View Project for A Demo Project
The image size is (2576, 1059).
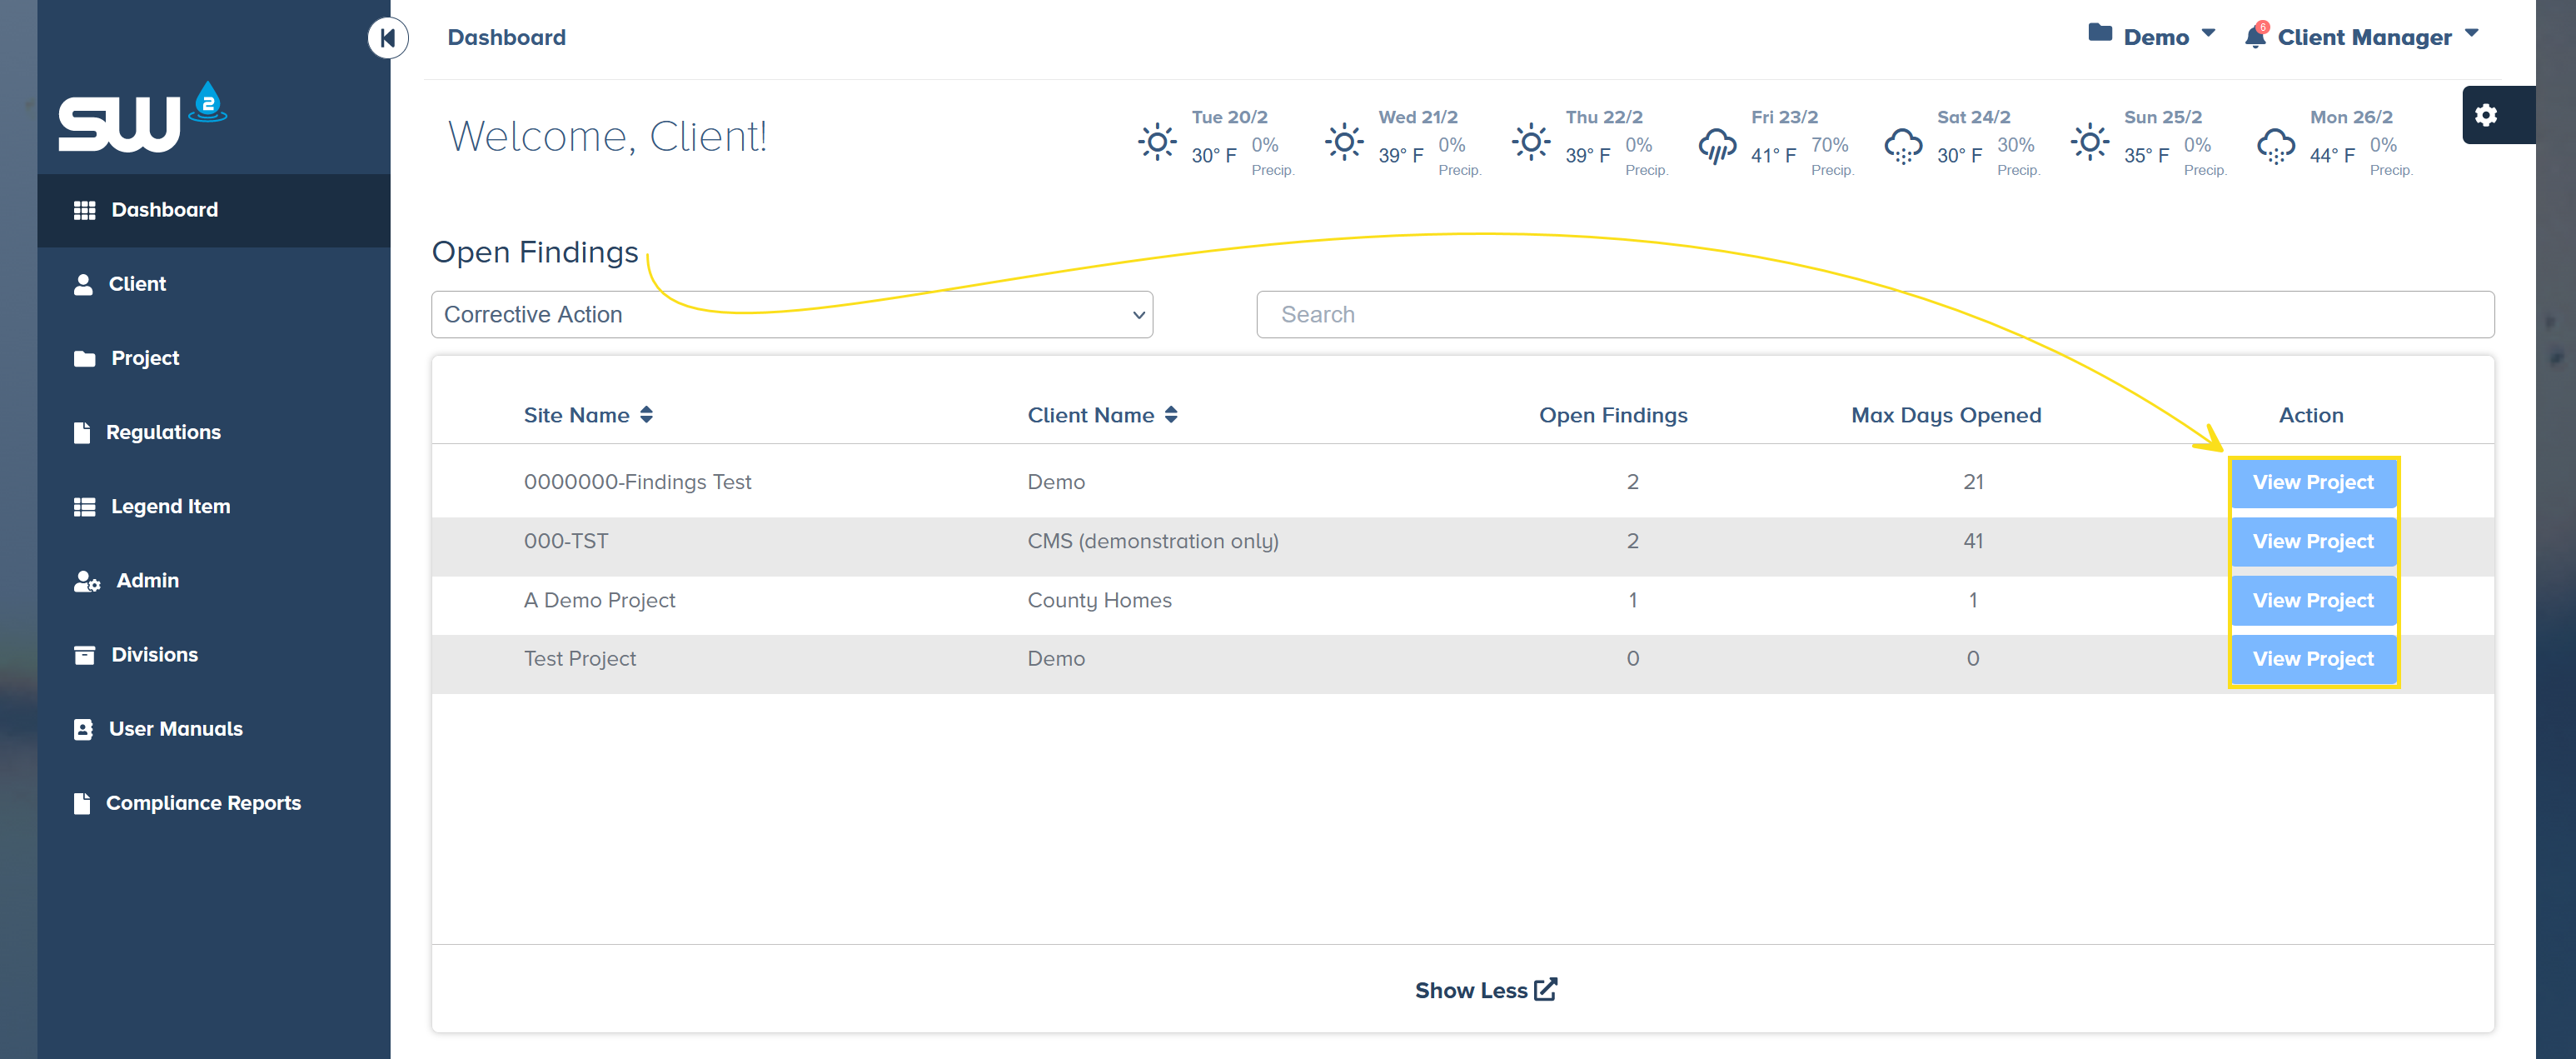coord(2312,600)
